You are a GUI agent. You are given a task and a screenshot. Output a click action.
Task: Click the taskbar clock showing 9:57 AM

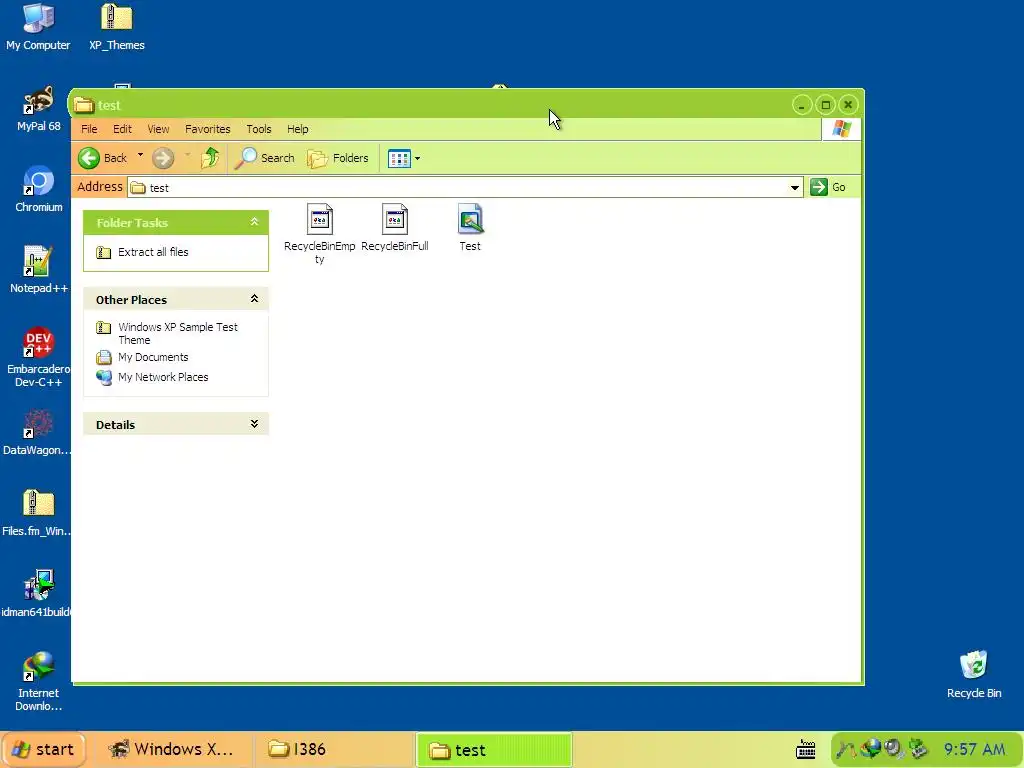click(x=974, y=749)
